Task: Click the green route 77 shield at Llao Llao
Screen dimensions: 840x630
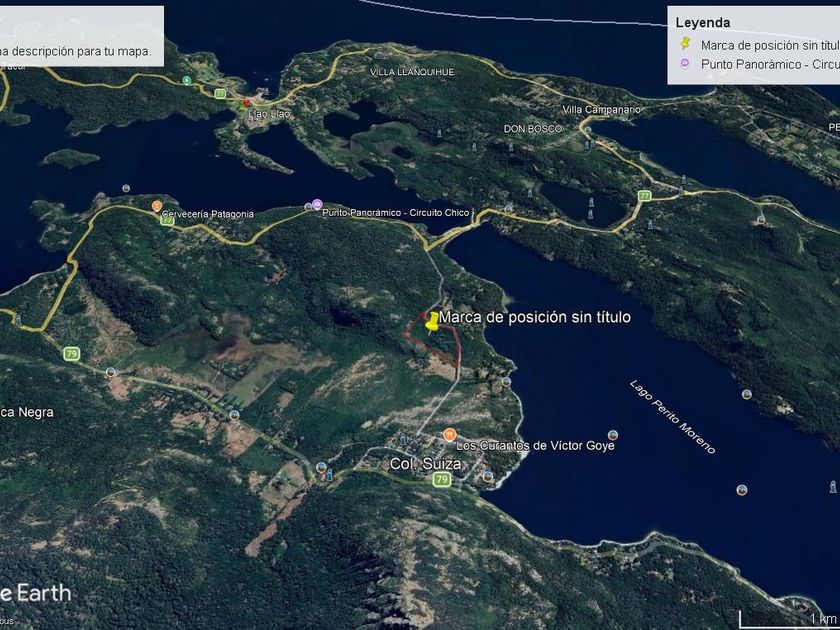Action: 220,93
